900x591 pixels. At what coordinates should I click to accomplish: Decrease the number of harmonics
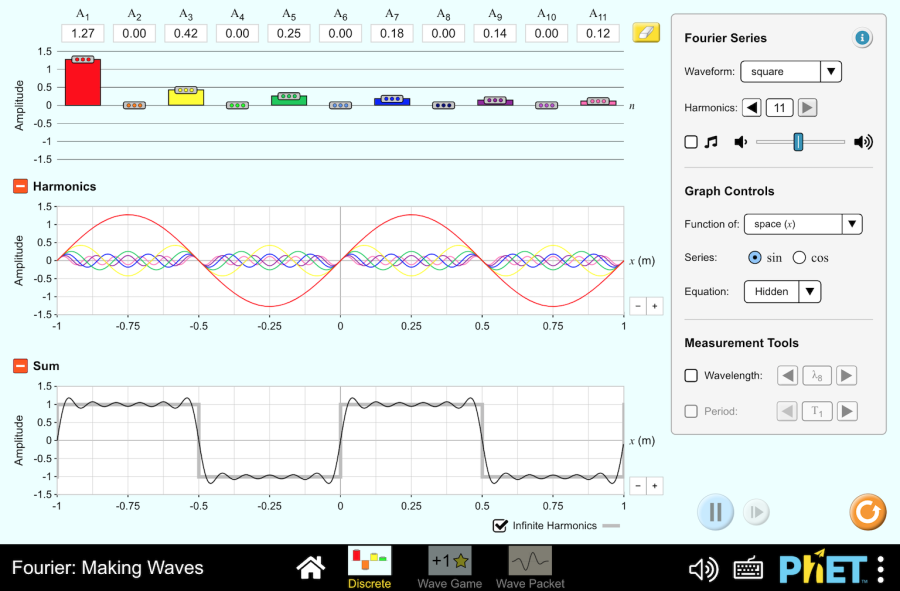(751, 108)
